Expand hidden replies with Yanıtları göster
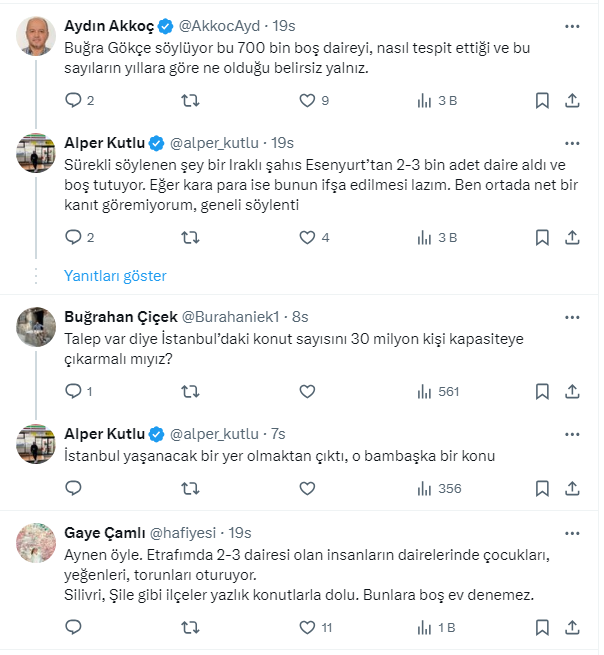The image size is (604, 655). click(115, 275)
